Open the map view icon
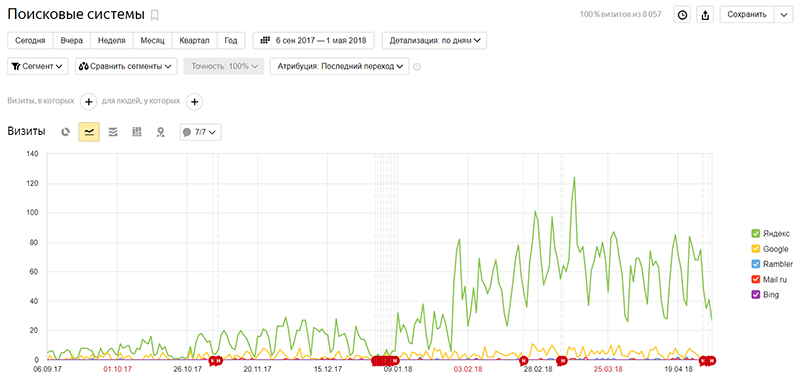 [x=161, y=132]
